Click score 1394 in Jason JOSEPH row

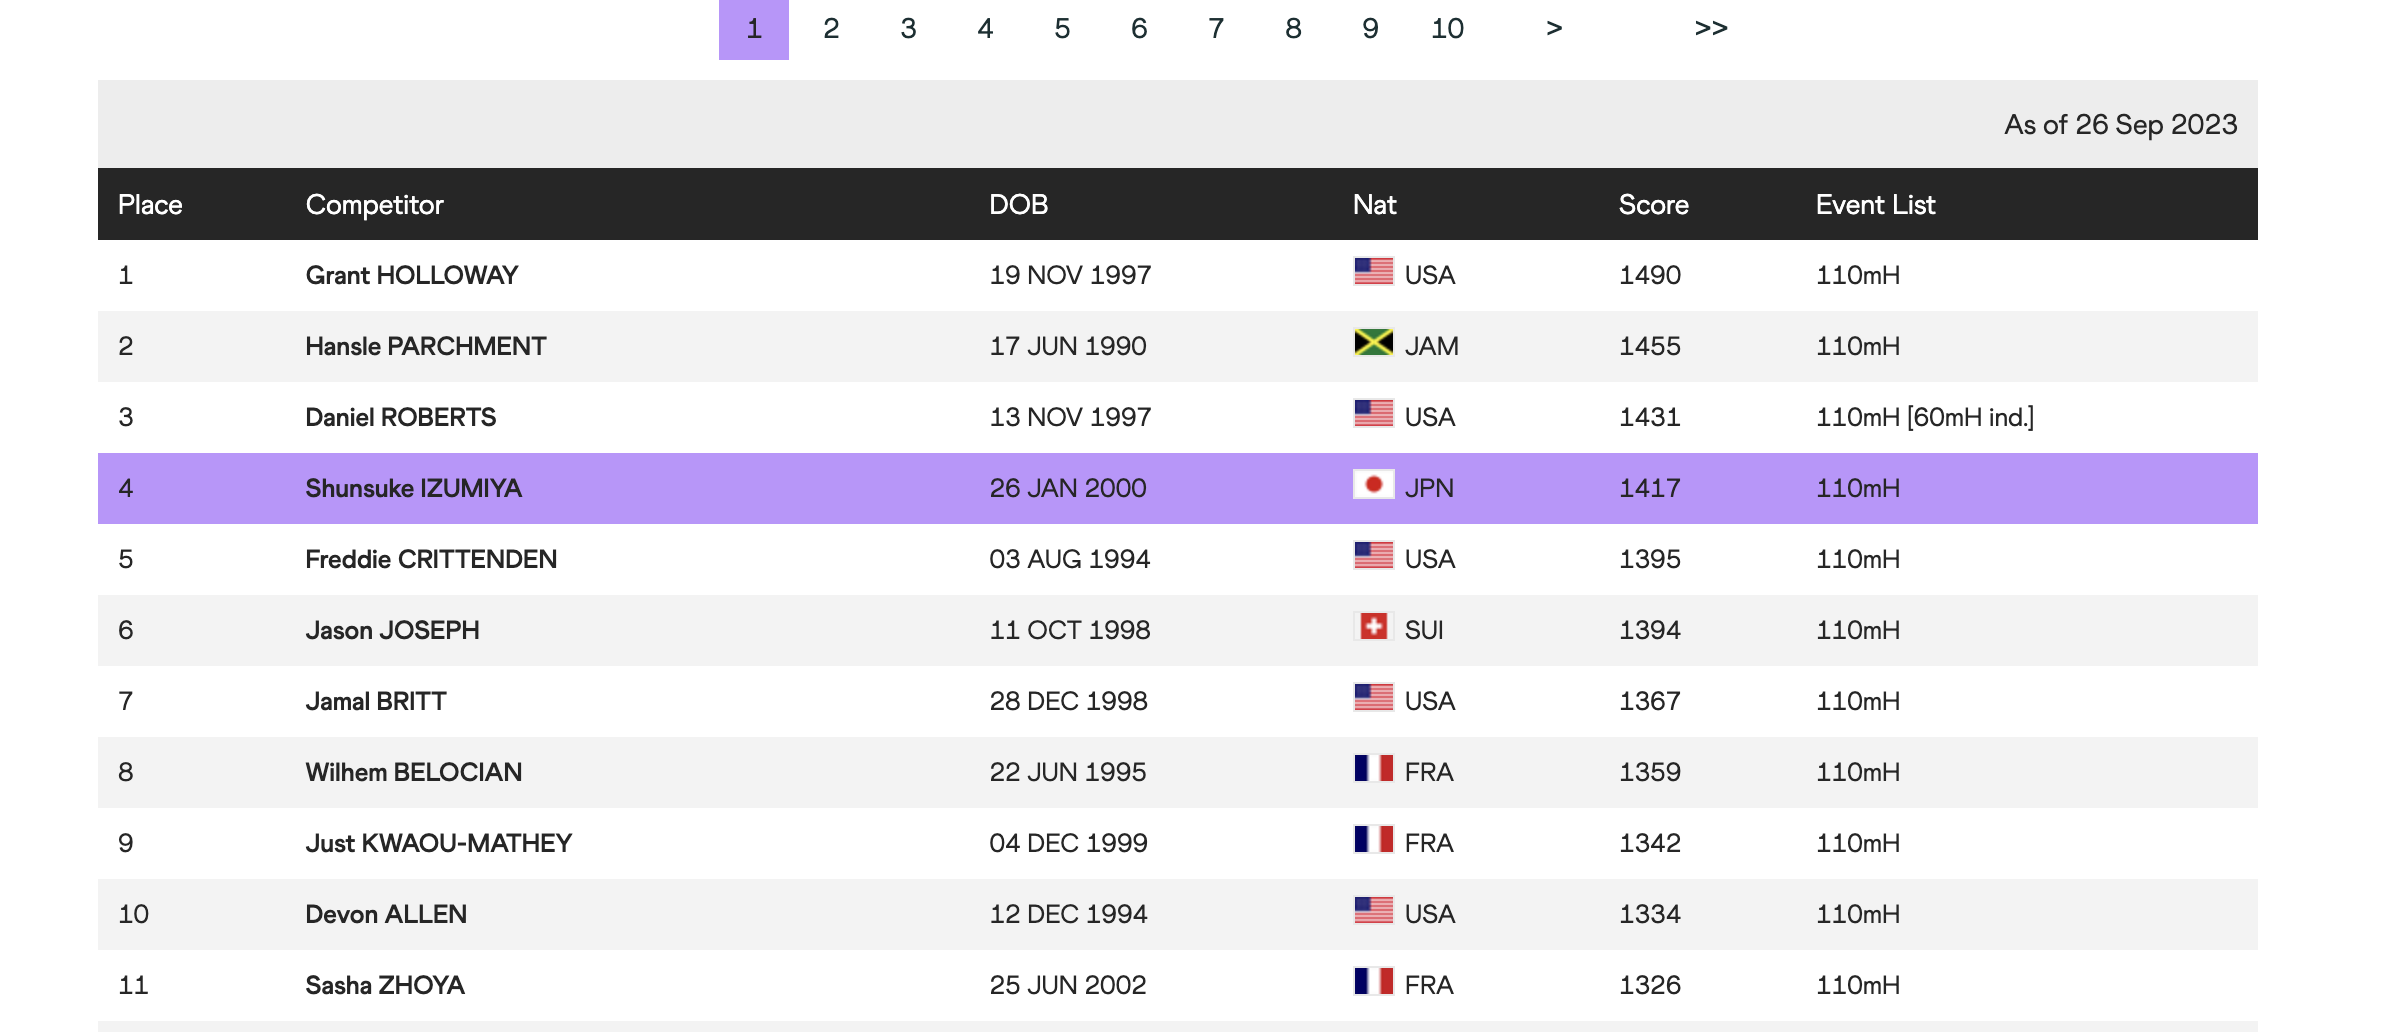click(x=1650, y=630)
